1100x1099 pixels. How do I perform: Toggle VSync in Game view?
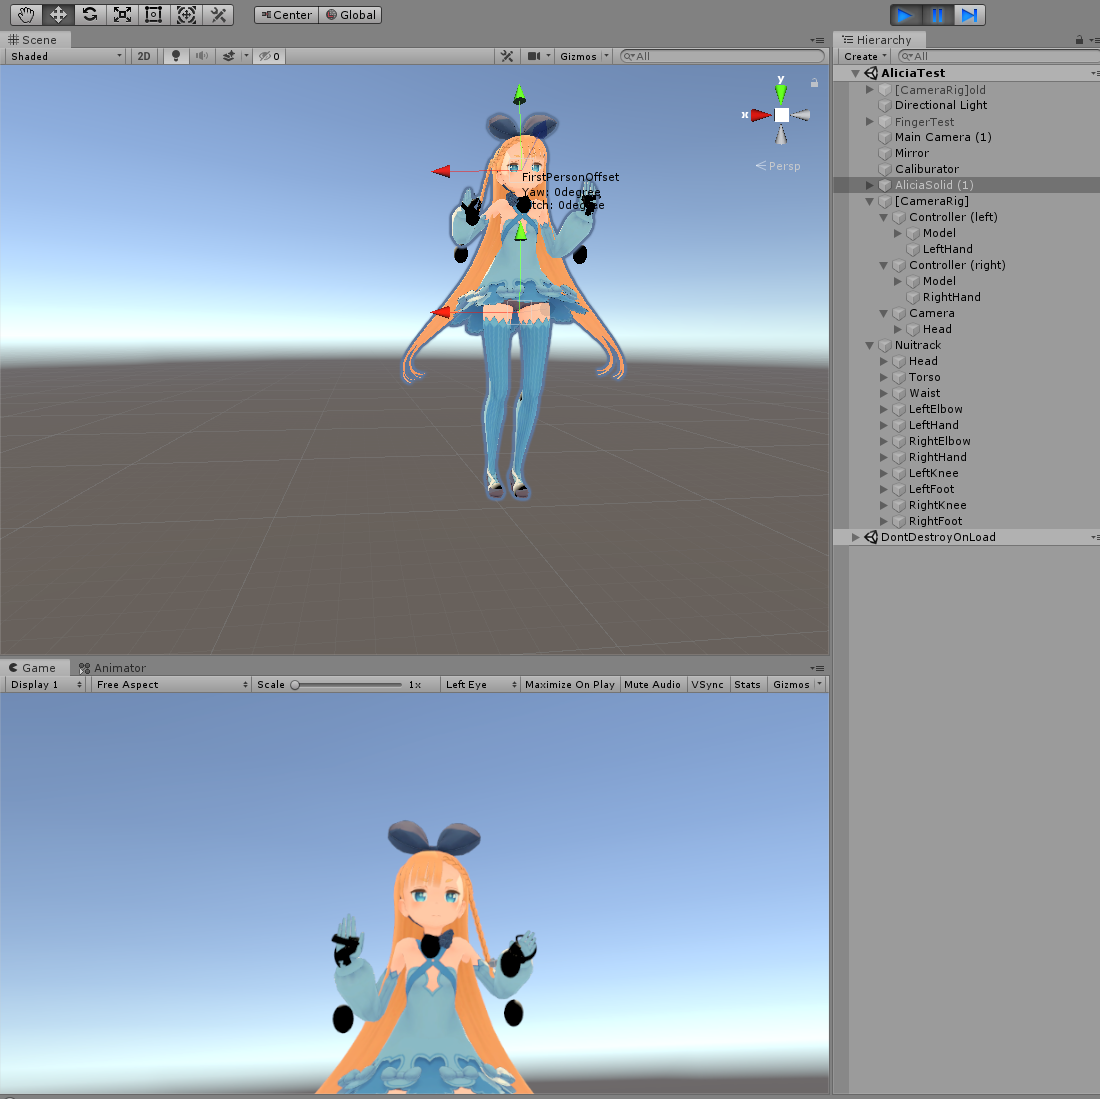707,685
